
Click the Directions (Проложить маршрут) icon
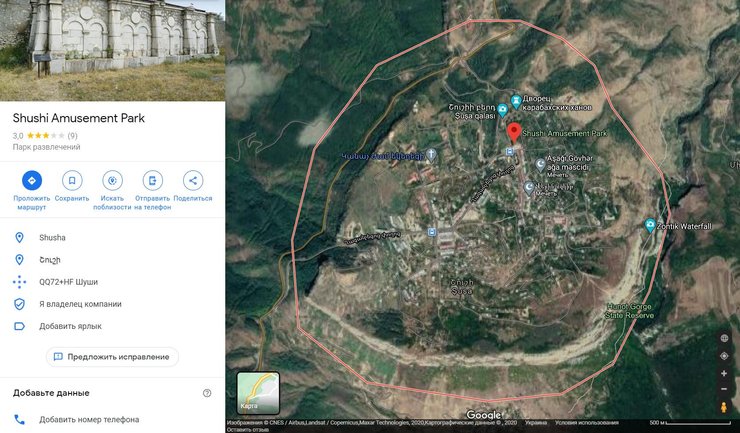31,180
